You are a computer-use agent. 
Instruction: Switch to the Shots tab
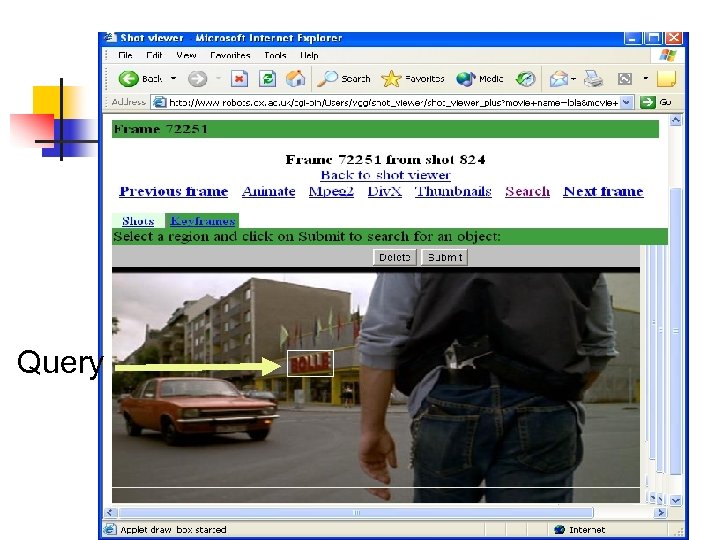click(x=138, y=221)
